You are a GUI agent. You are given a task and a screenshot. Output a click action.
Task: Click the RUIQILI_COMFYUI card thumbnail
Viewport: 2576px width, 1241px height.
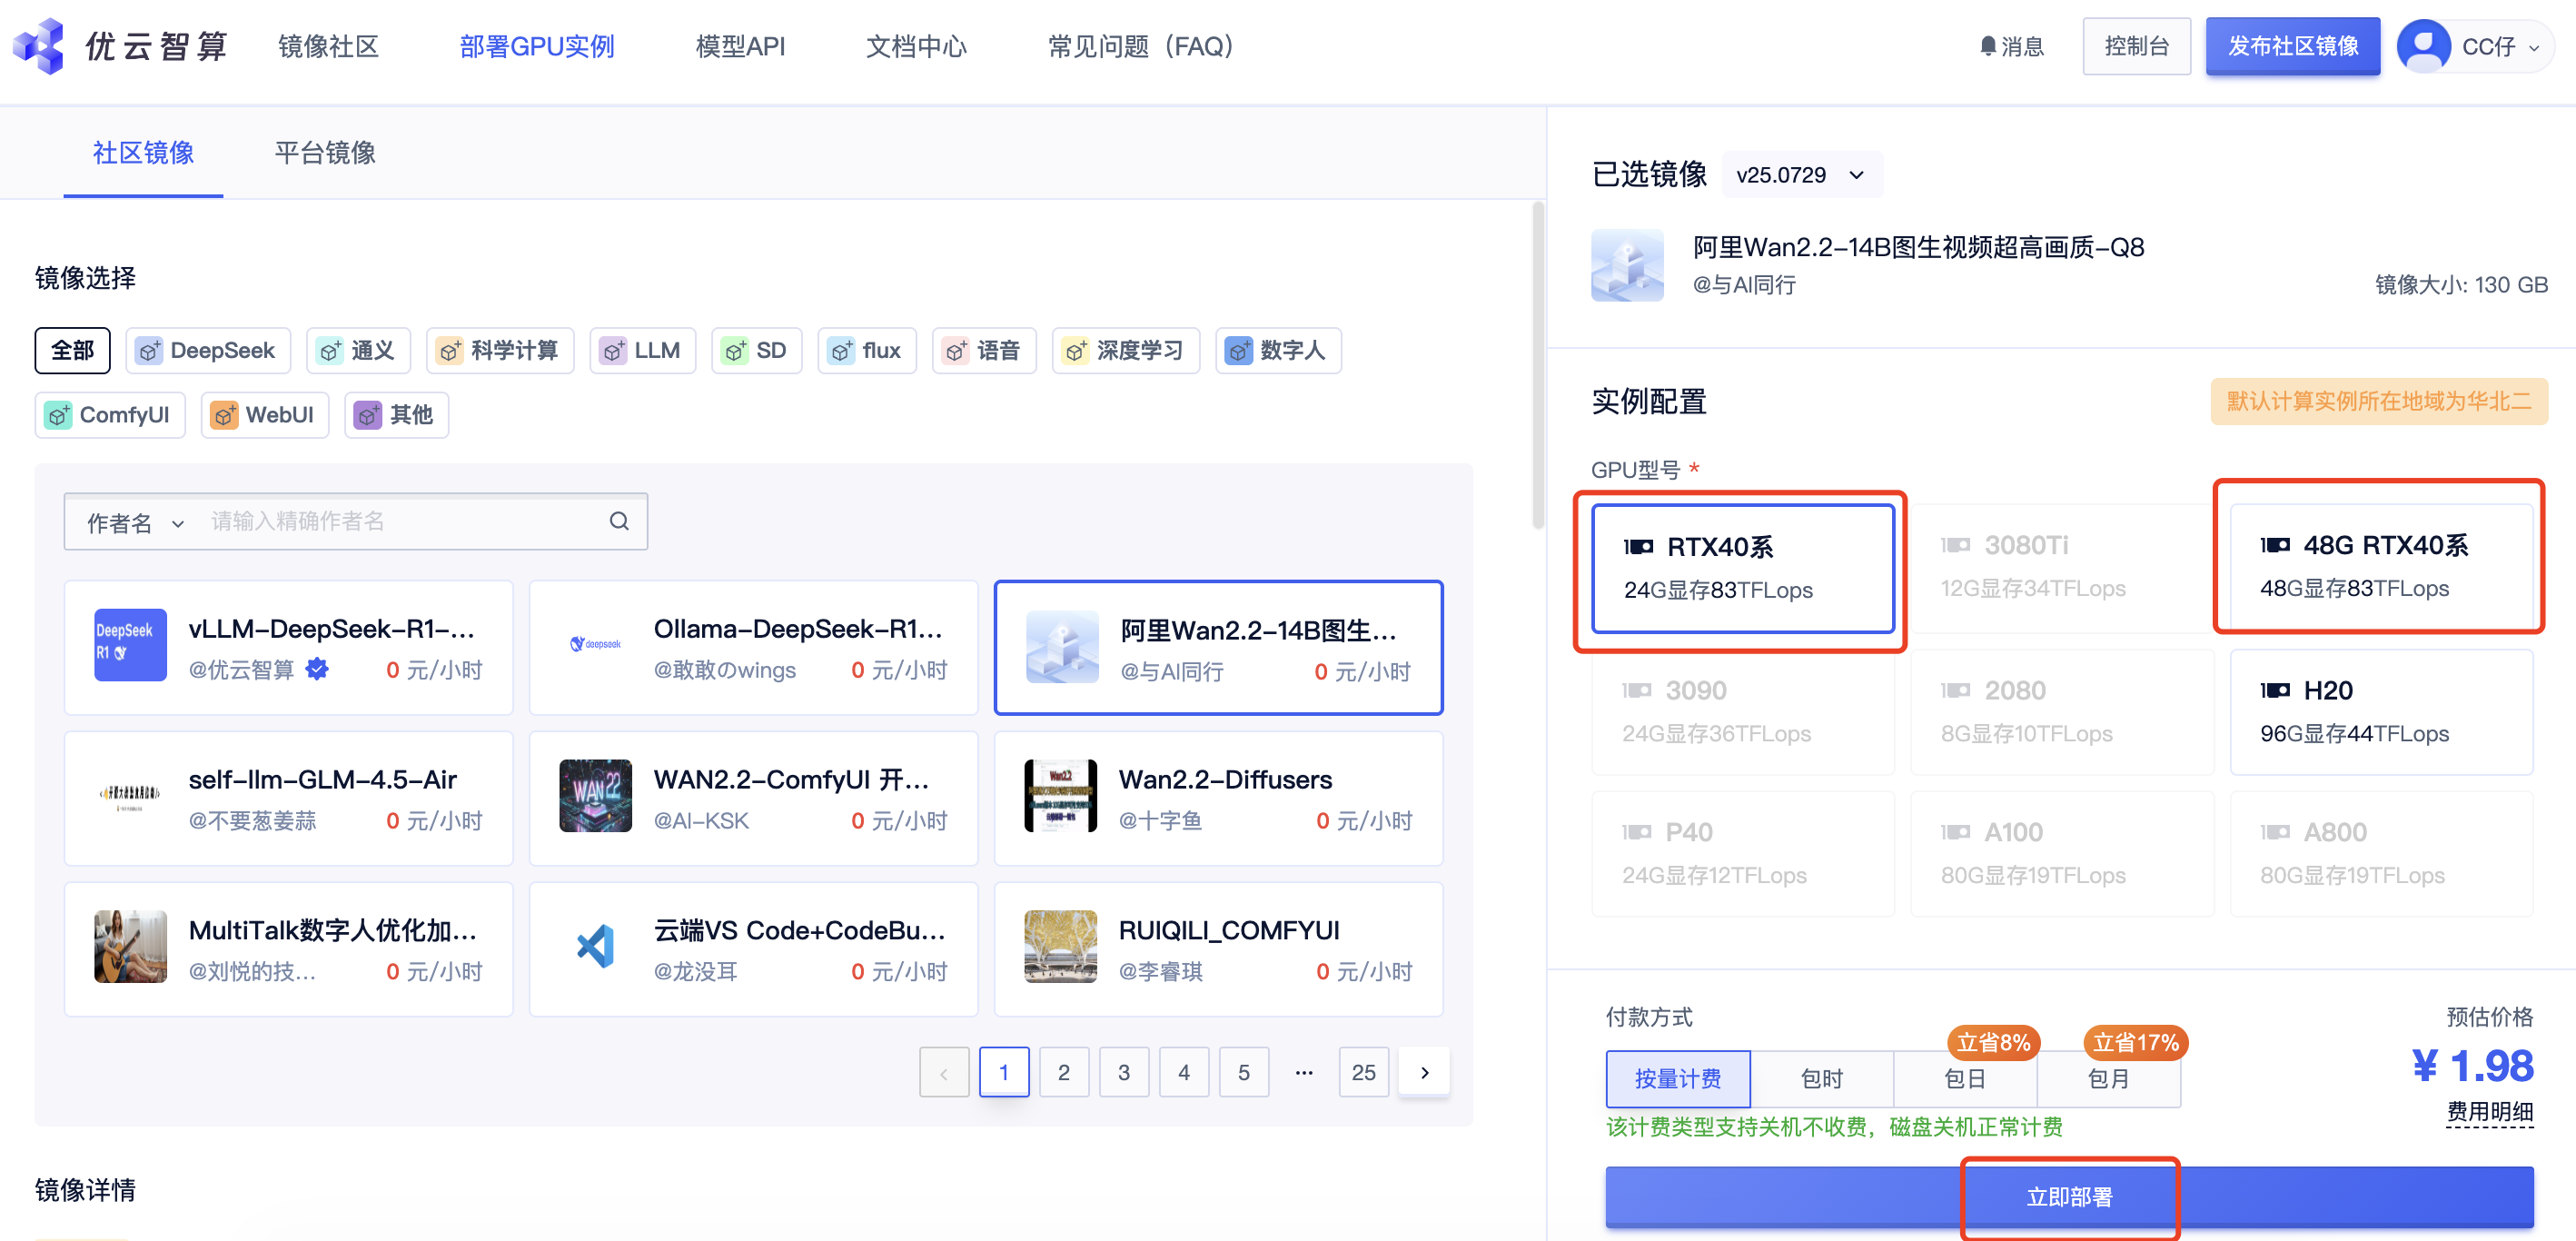pos(1060,946)
